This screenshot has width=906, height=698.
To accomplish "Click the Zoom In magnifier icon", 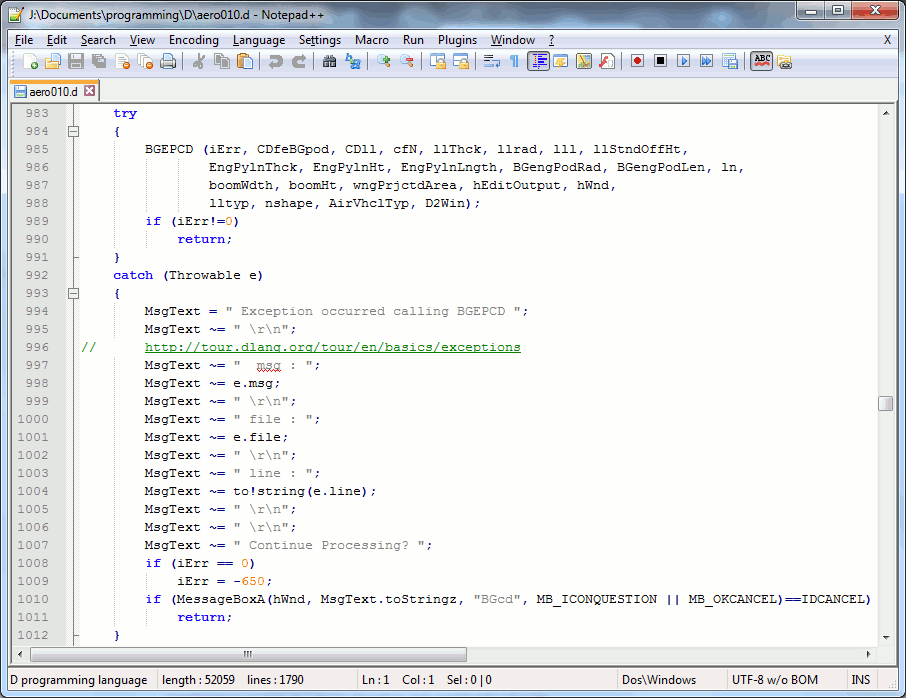I will click(x=384, y=62).
